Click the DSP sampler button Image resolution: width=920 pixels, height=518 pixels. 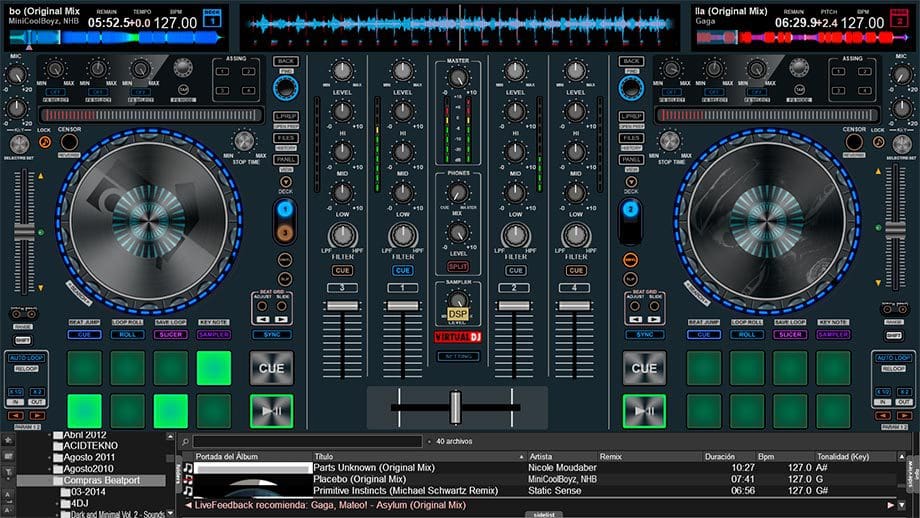[x=458, y=314]
